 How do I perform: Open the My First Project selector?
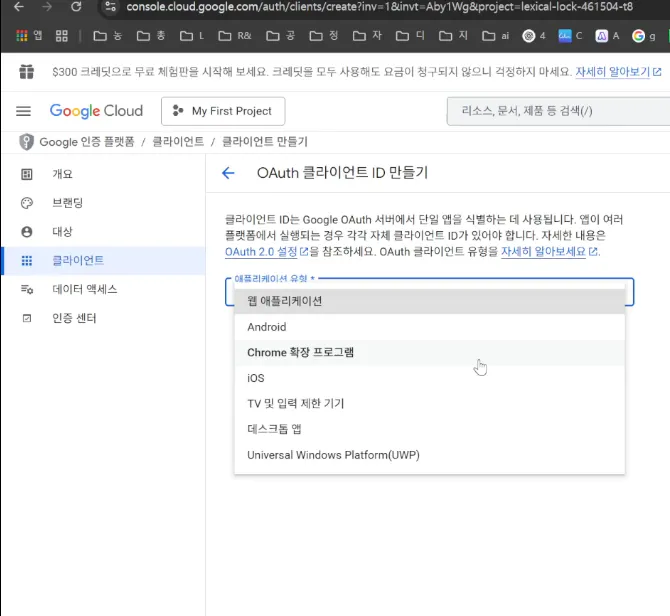pos(223,111)
